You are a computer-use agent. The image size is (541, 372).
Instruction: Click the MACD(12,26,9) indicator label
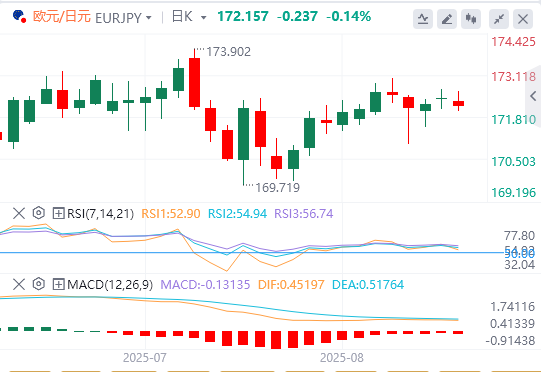110,285
